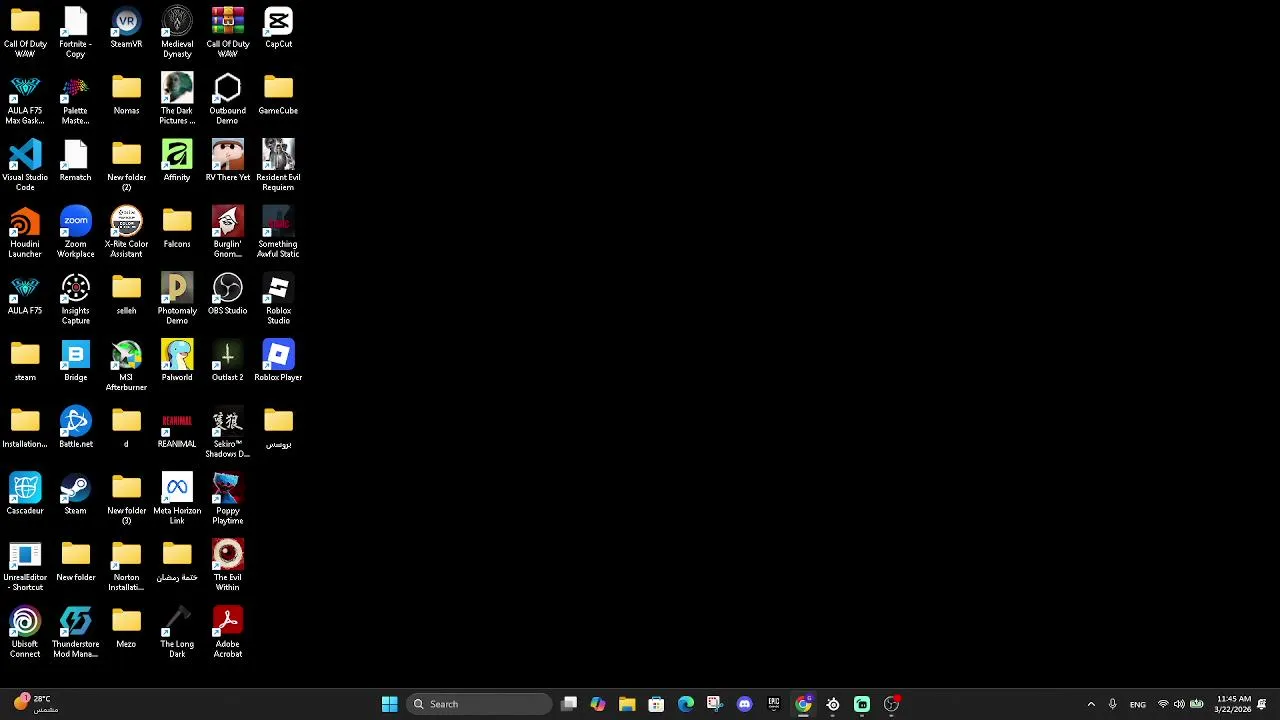This screenshot has height=720, width=1280.
Task: Launch Microsoft Edge from the taskbar
Action: coord(686,704)
